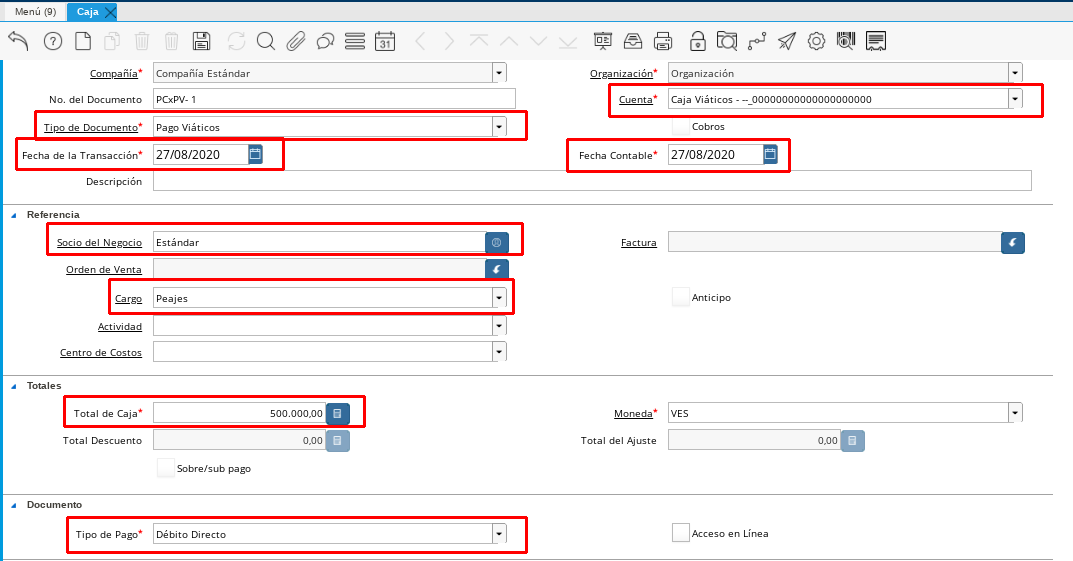Open calculator for Total de Caja
Image resolution: width=1073 pixels, height=561 pixels.
click(337, 413)
